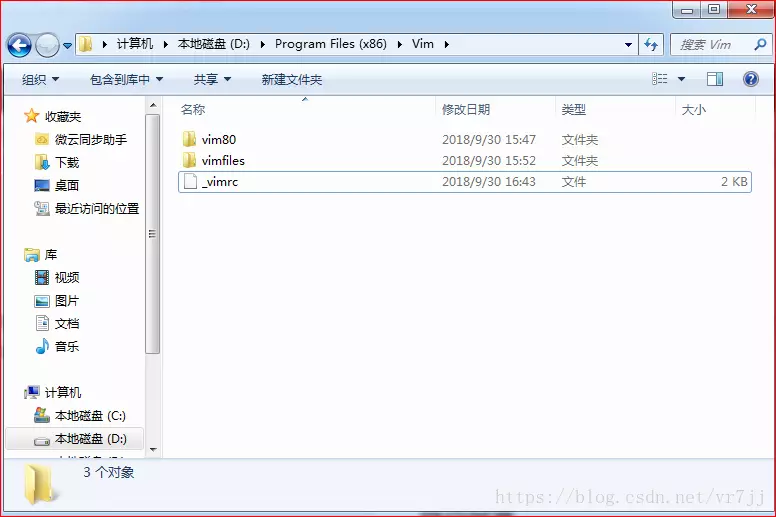Click the 2 KB size value
Viewport: 776px width, 517px height.
tap(734, 182)
